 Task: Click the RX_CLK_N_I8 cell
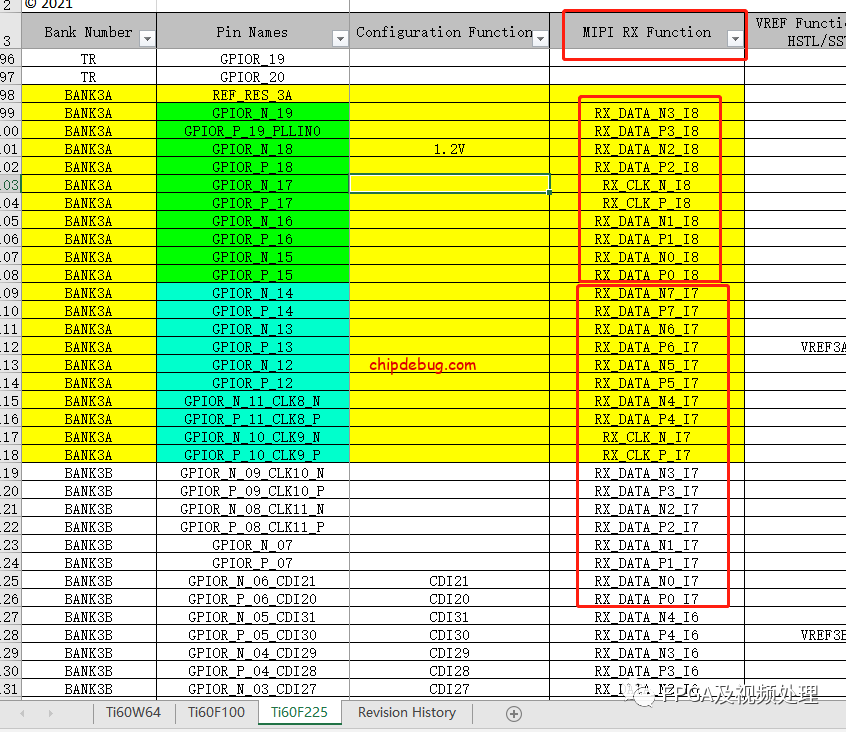coord(646,185)
